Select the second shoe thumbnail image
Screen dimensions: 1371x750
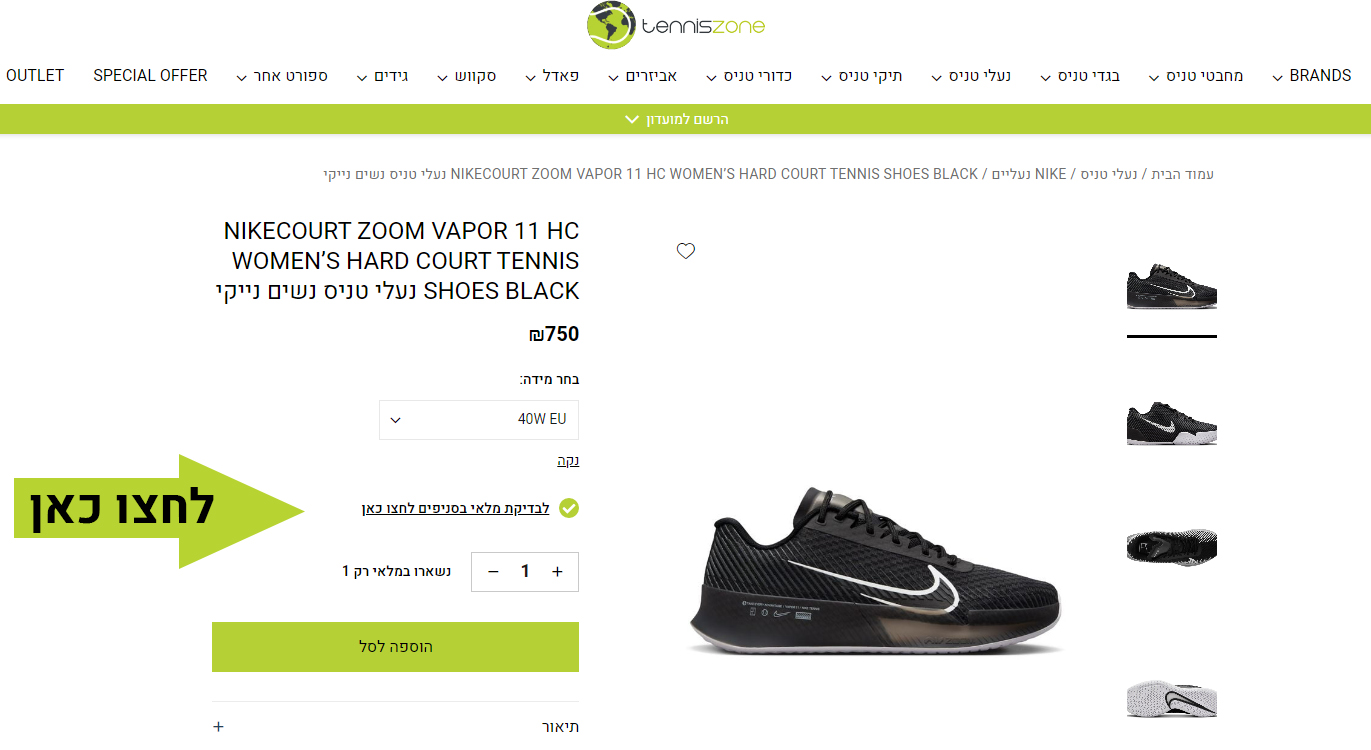click(x=1172, y=423)
